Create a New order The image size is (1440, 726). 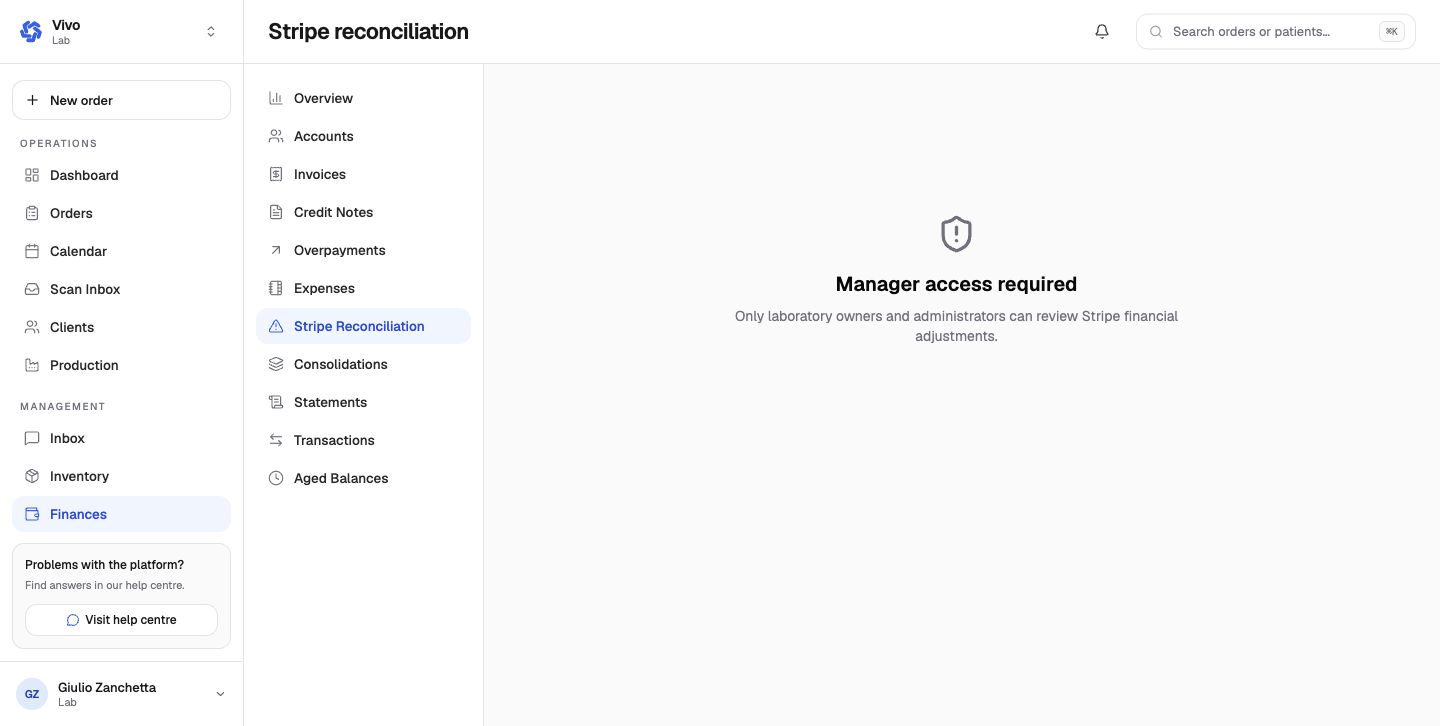tap(121, 100)
